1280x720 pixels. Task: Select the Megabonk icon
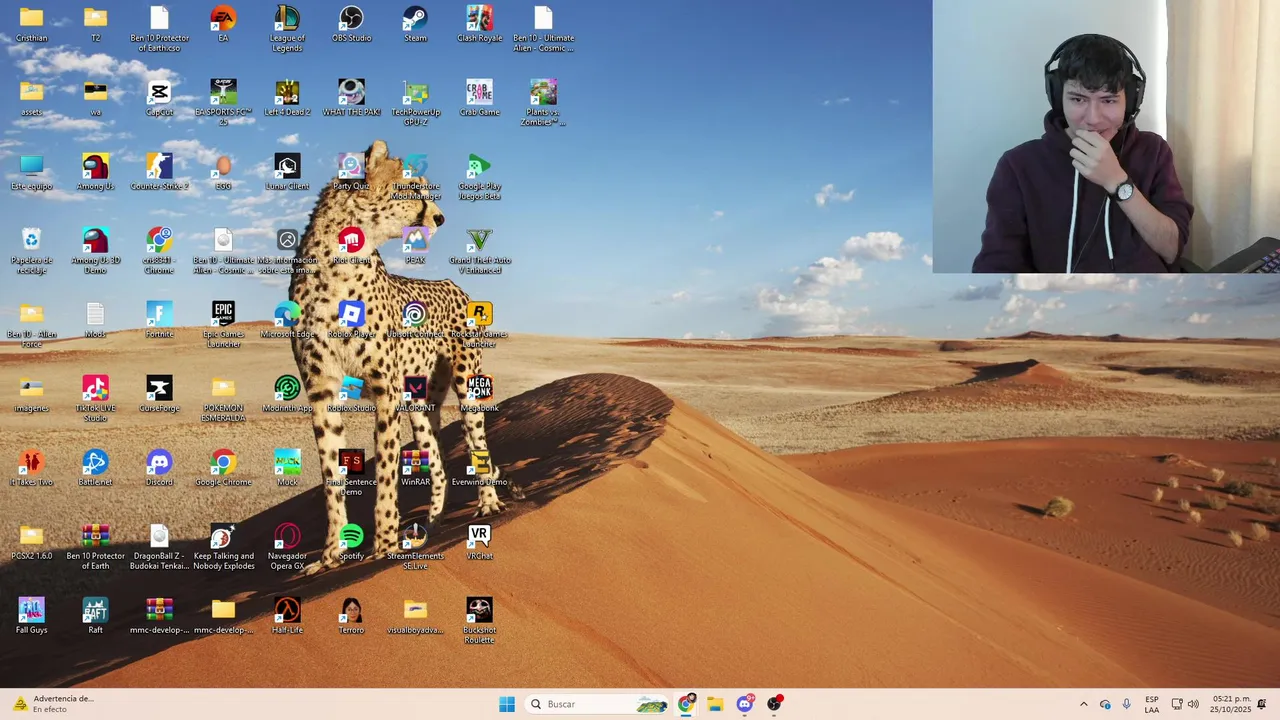[x=479, y=394]
